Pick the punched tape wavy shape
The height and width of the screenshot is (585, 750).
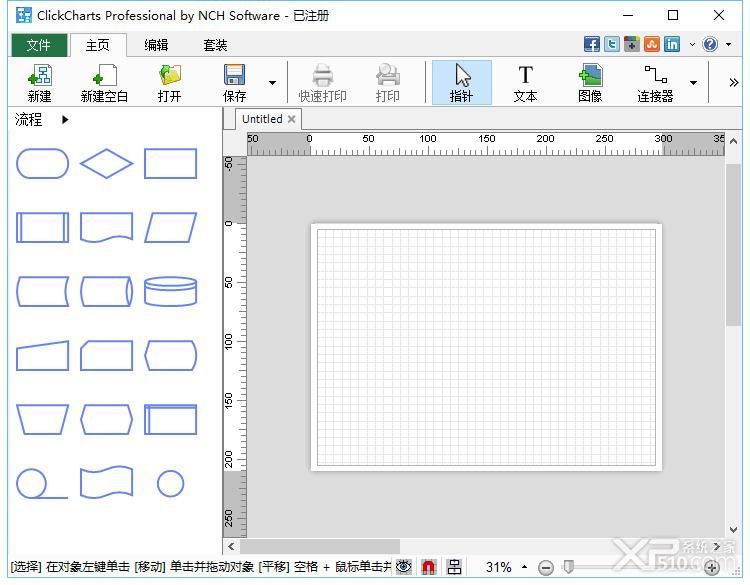106,483
